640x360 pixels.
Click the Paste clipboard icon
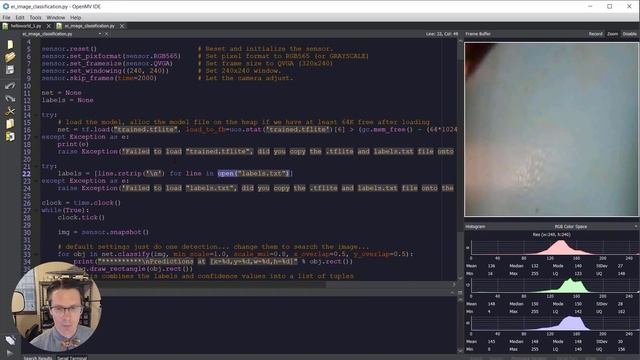pyautogui.click(x=10, y=136)
